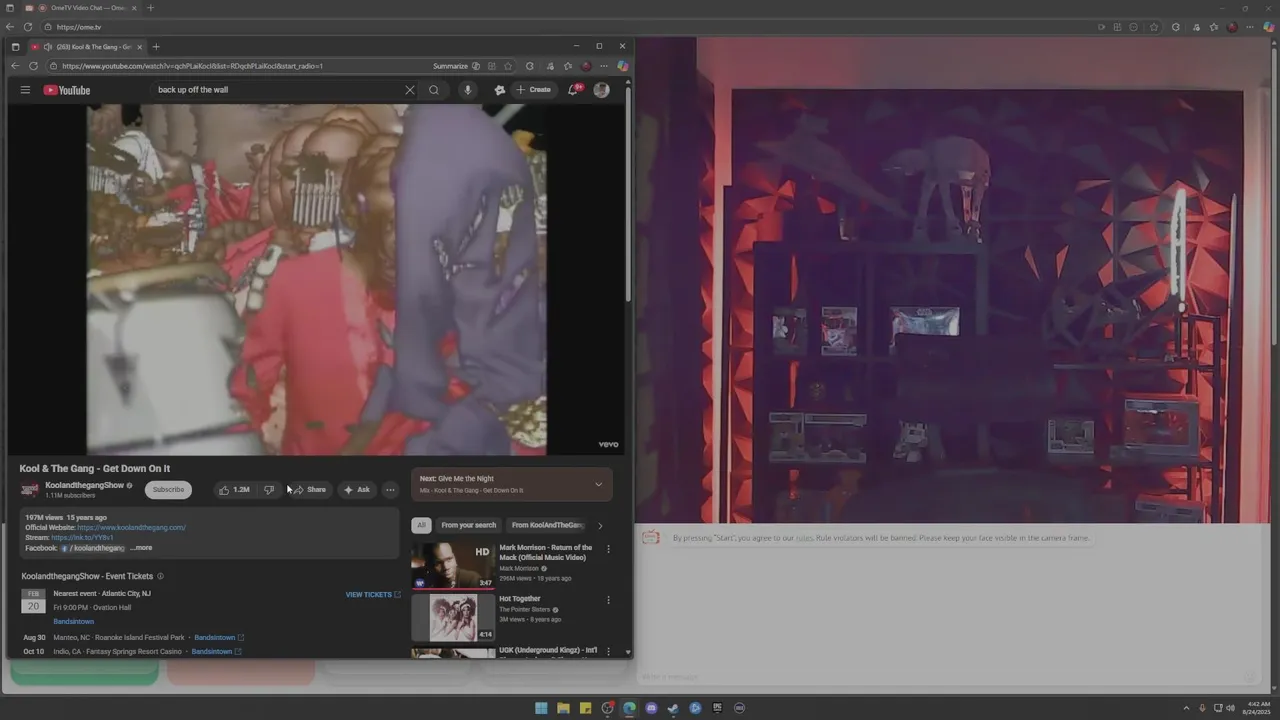
Task: Open browser settings ellipsis in YouTube window
Action: click(604, 66)
